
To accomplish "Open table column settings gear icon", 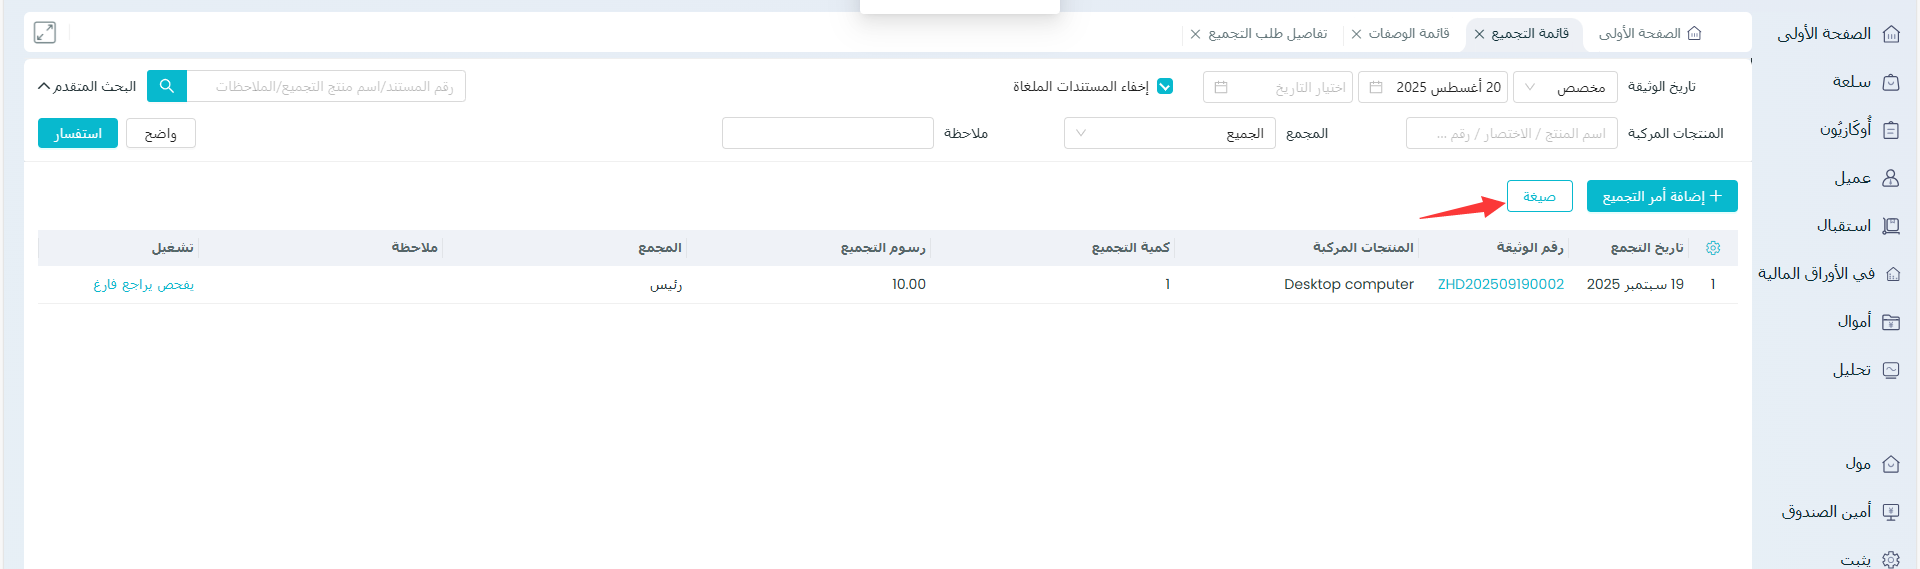I will point(1712,248).
